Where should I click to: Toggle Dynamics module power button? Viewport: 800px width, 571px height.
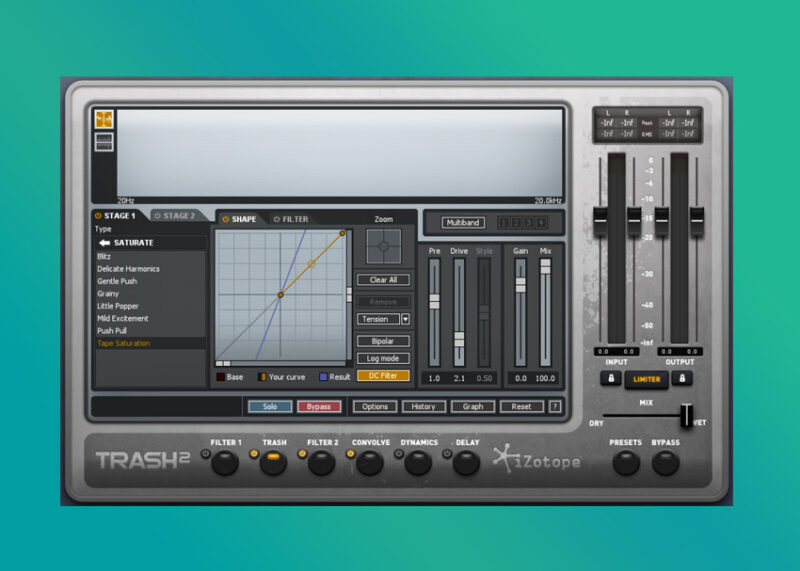pos(398,454)
